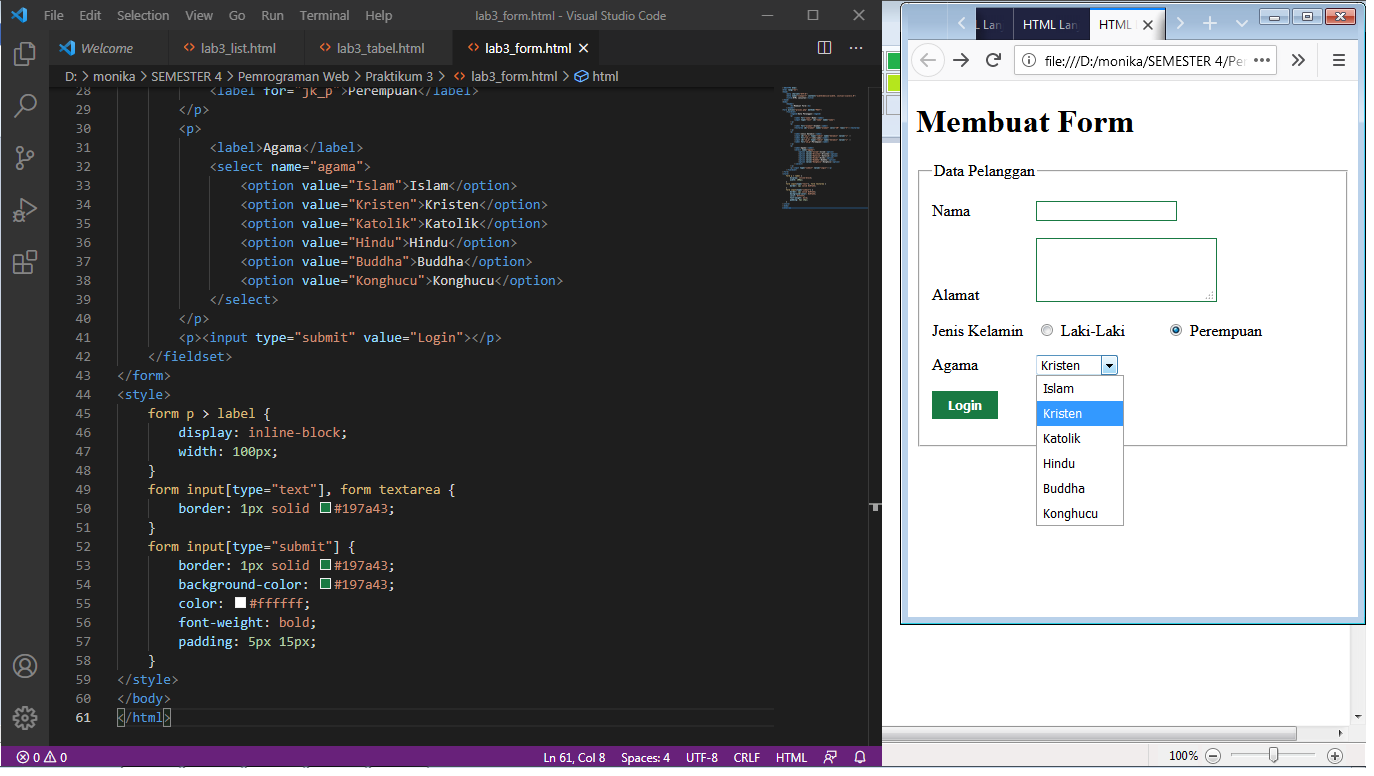
Task: Zoom out with minus button
Action: (x=1213, y=756)
